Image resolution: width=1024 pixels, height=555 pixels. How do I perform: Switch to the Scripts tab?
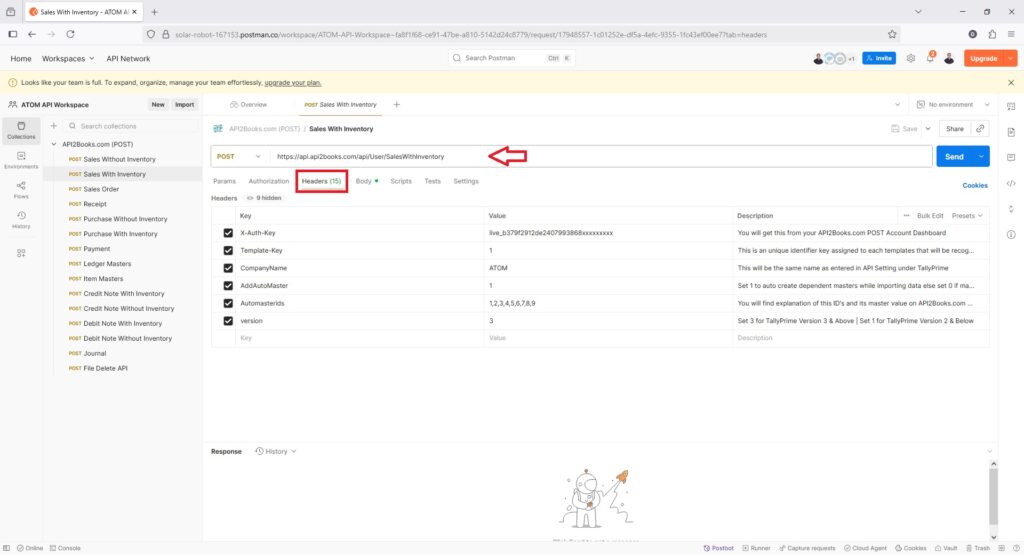[x=401, y=181]
